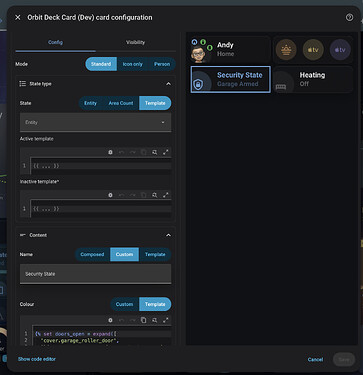Click inside the Active template code line
Viewport: 363px width, 375px height.
pyautogui.click(x=101, y=166)
